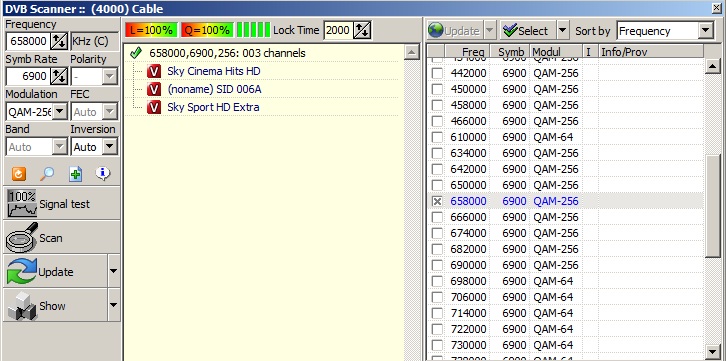Click the Signal test button label

pyautogui.click(x=64, y=204)
